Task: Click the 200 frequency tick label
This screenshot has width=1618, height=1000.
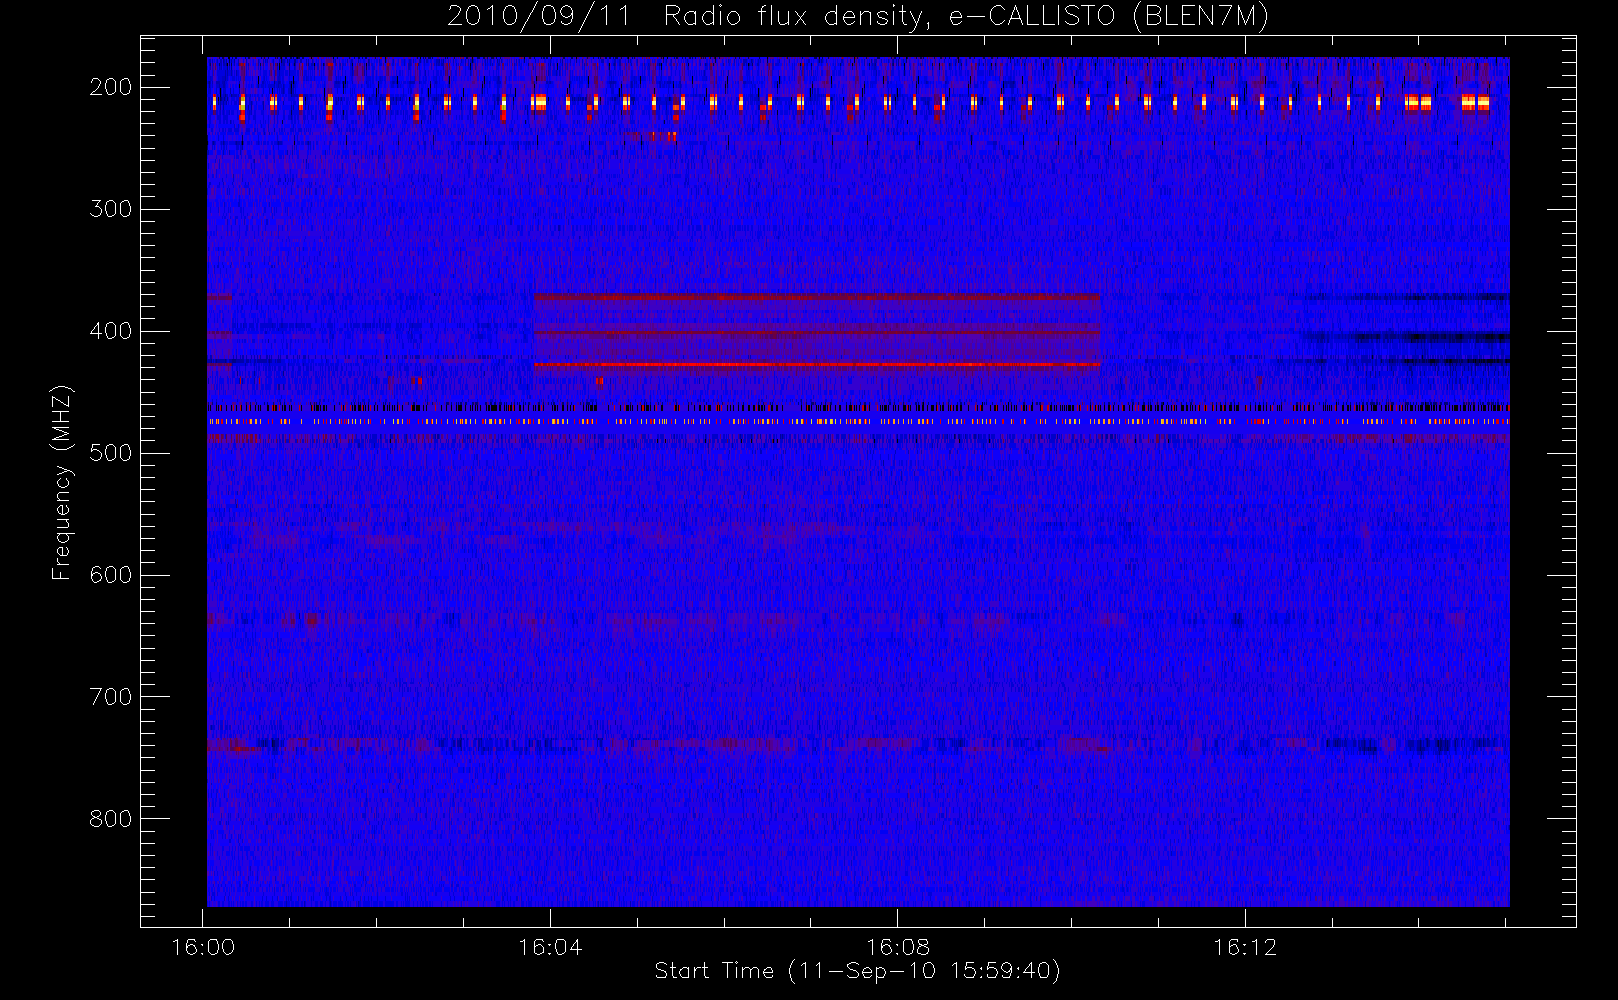Action: (111, 87)
